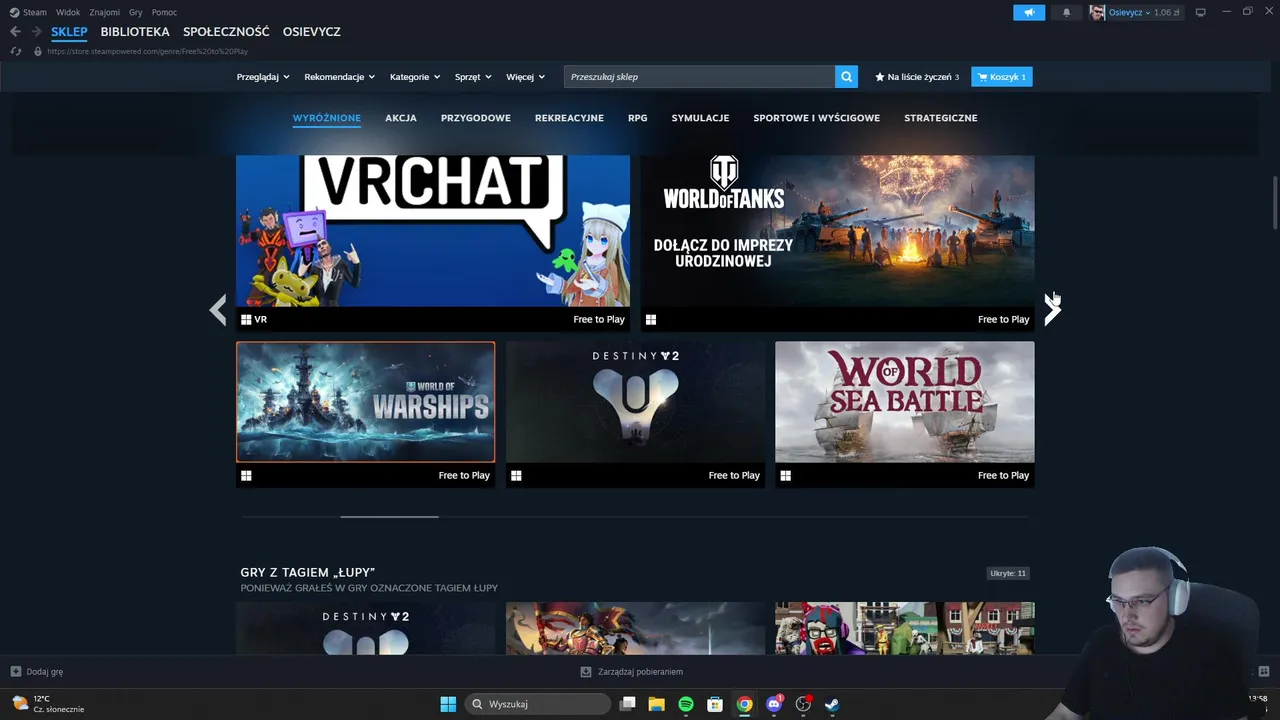Expand the Sprzęt dropdown

474,77
